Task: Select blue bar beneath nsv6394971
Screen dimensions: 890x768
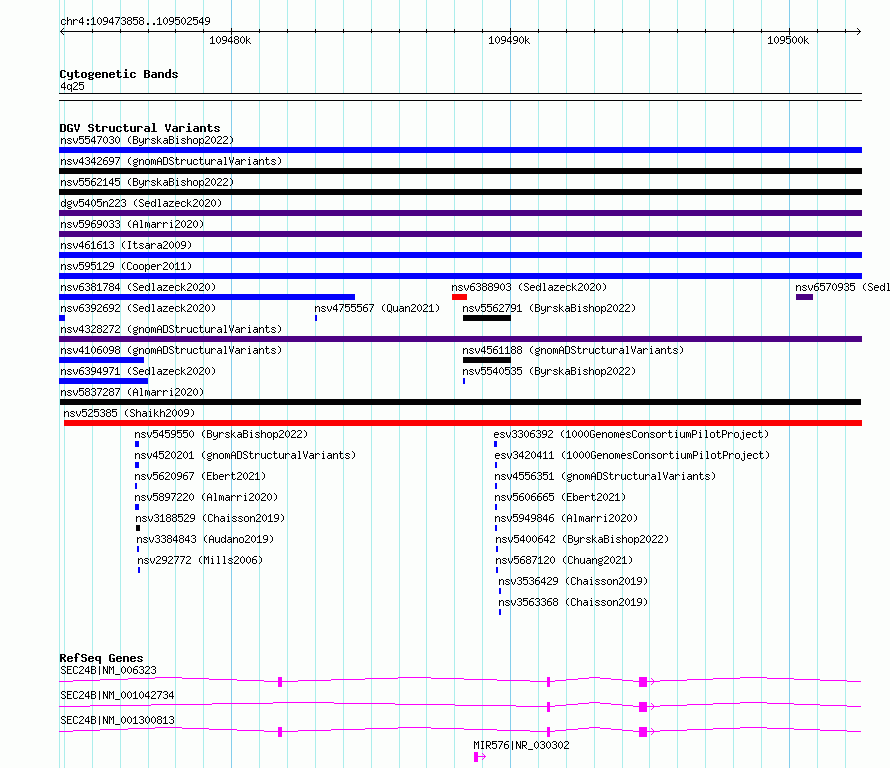Action: [x=103, y=381]
